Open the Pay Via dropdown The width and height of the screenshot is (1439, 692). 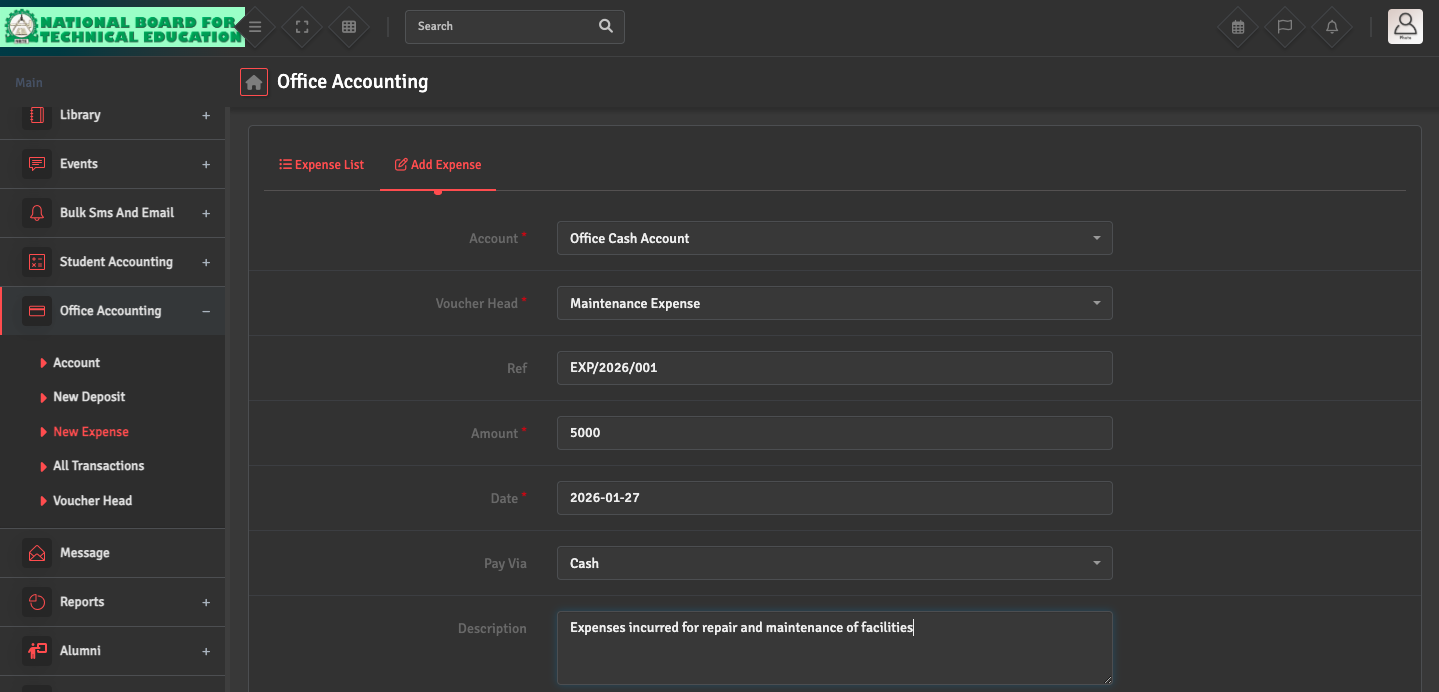point(834,563)
